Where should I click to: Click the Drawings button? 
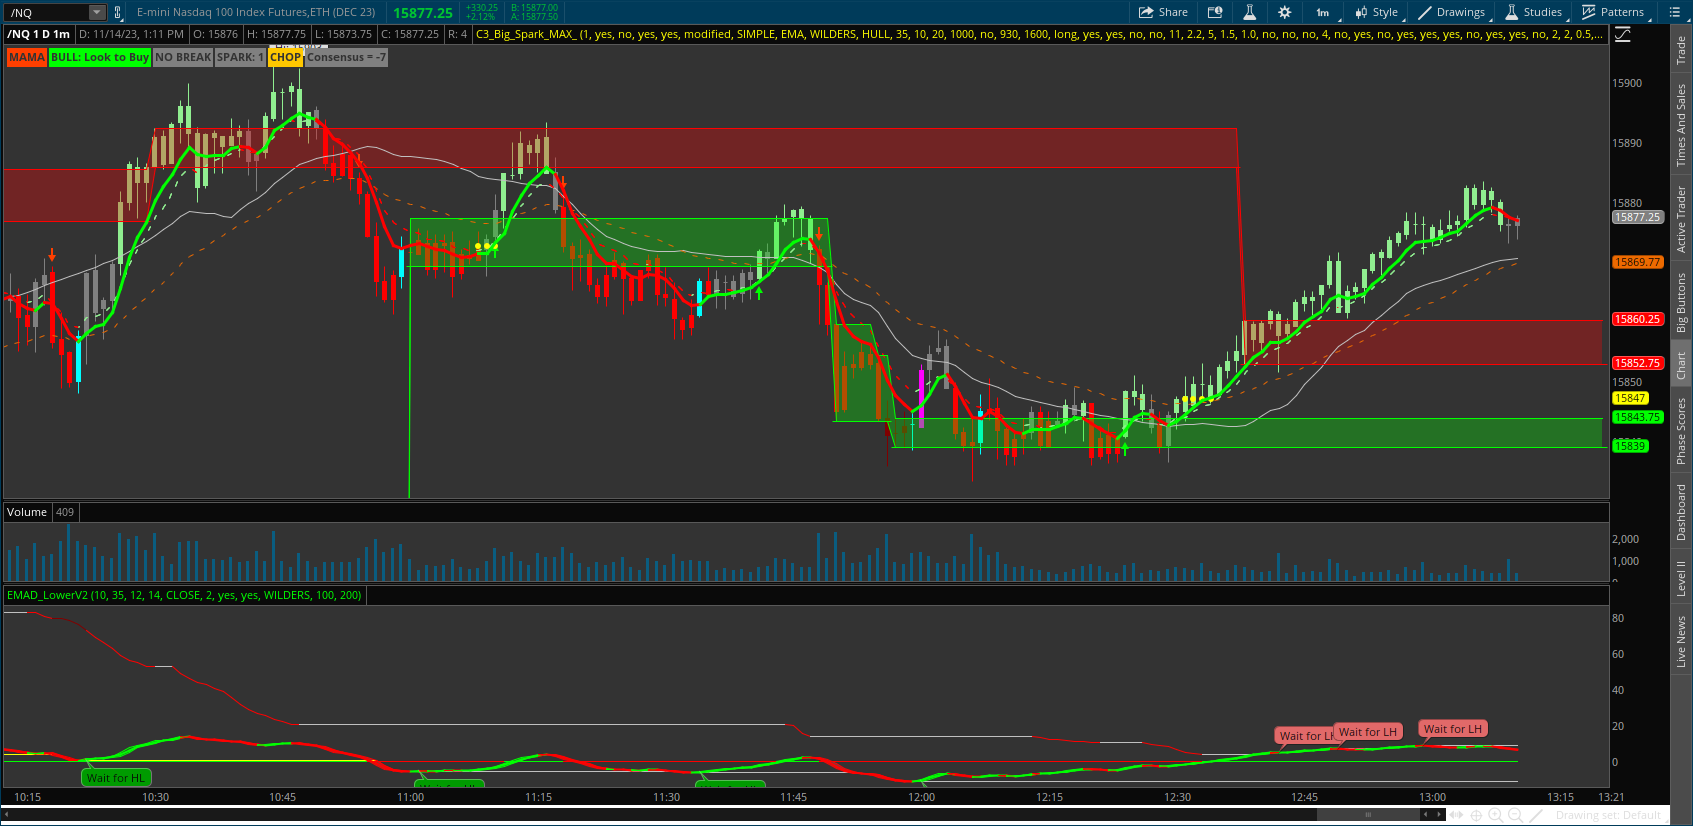tap(1451, 12)
